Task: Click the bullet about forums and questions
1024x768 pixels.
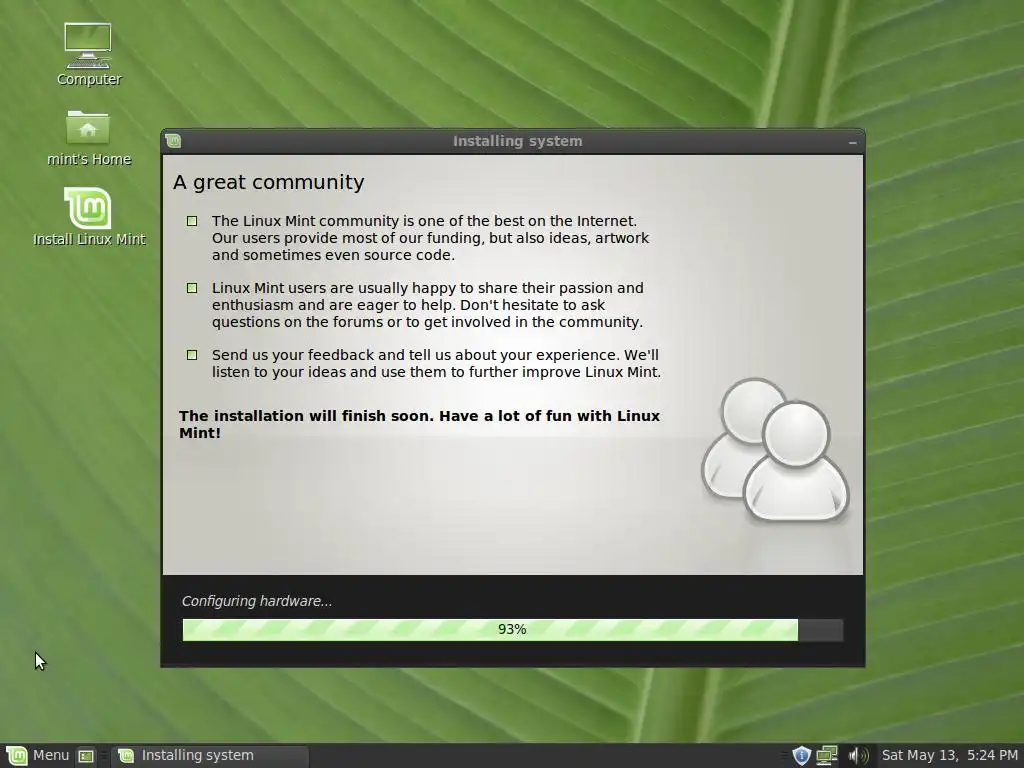Action: point(428,305)
